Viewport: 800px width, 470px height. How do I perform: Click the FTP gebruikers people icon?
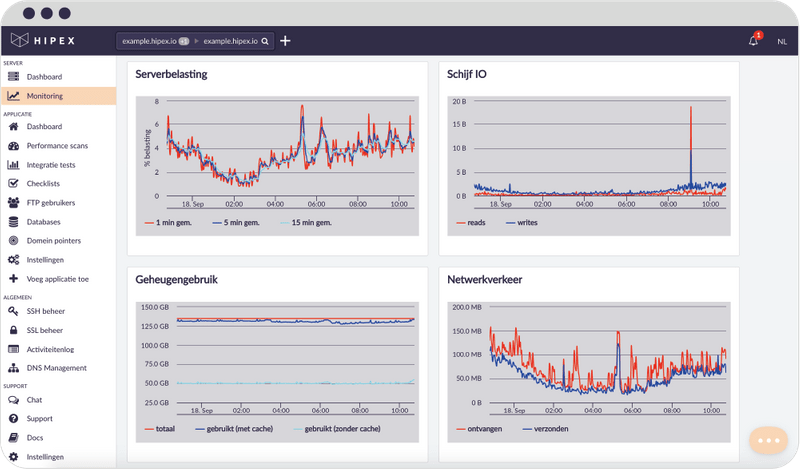point(13,203)
